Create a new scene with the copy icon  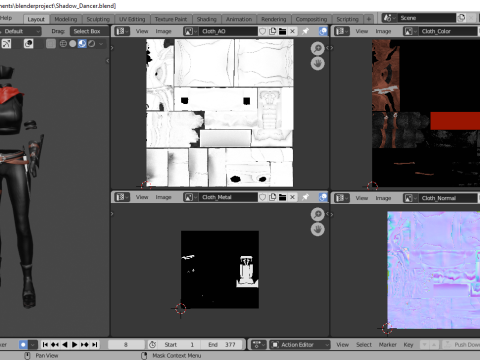pyautogui.click(x=461, y=18)
